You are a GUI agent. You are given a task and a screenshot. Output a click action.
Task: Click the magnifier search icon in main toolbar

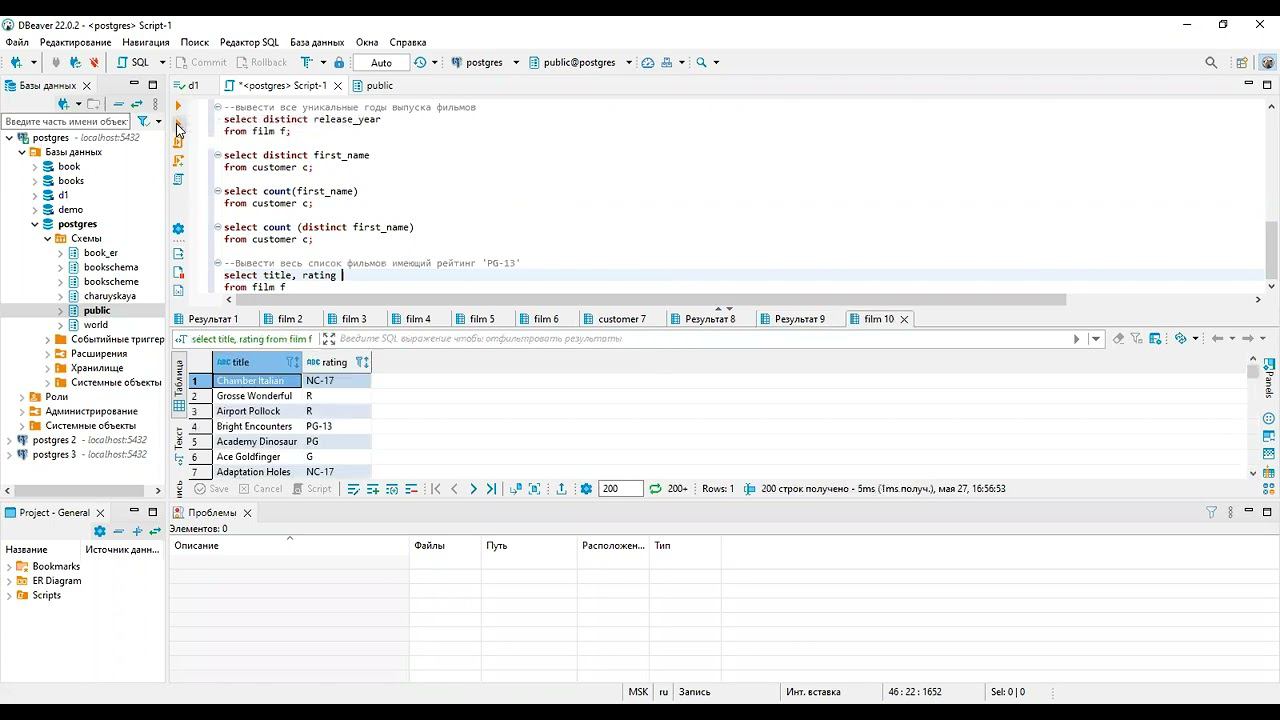tap(701, 62)
